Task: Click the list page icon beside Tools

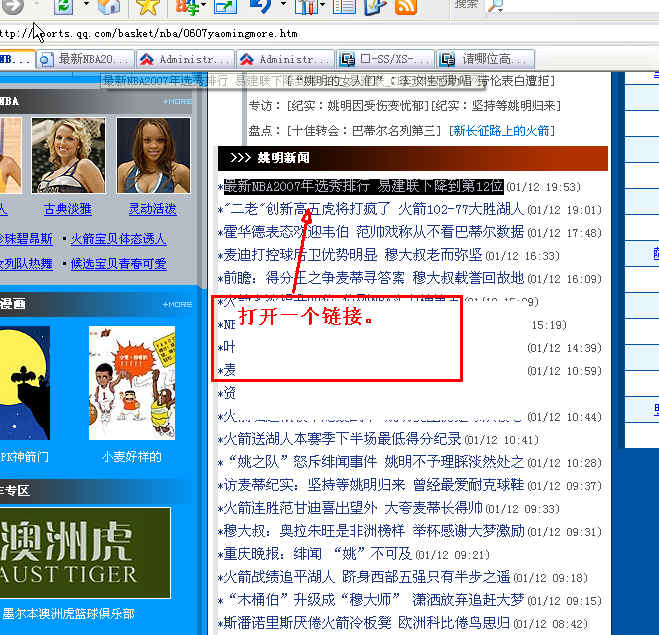Action: point(344,7)
